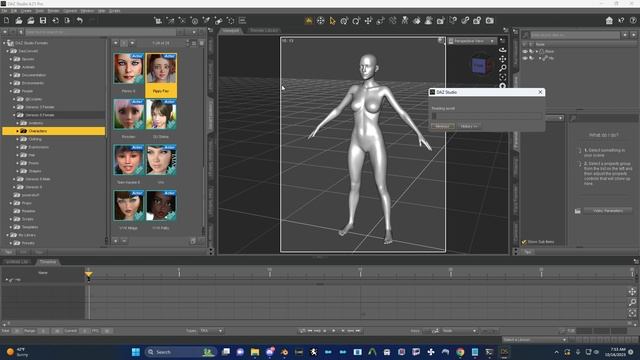Select the highlighted yellow character thumbnail
Image resolution: width=640 pixels, height=360 pixels.
coord(161,75)
